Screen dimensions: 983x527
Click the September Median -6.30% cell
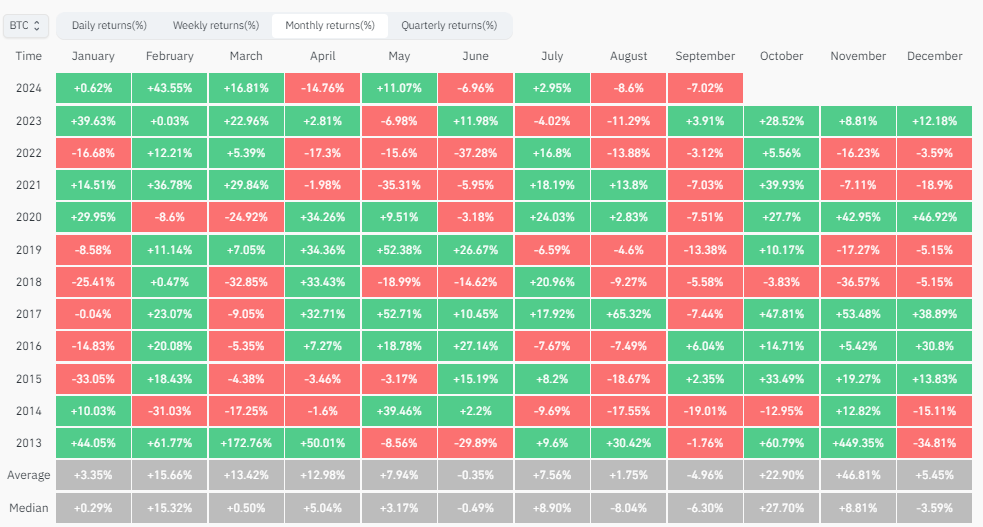point(705,506)
